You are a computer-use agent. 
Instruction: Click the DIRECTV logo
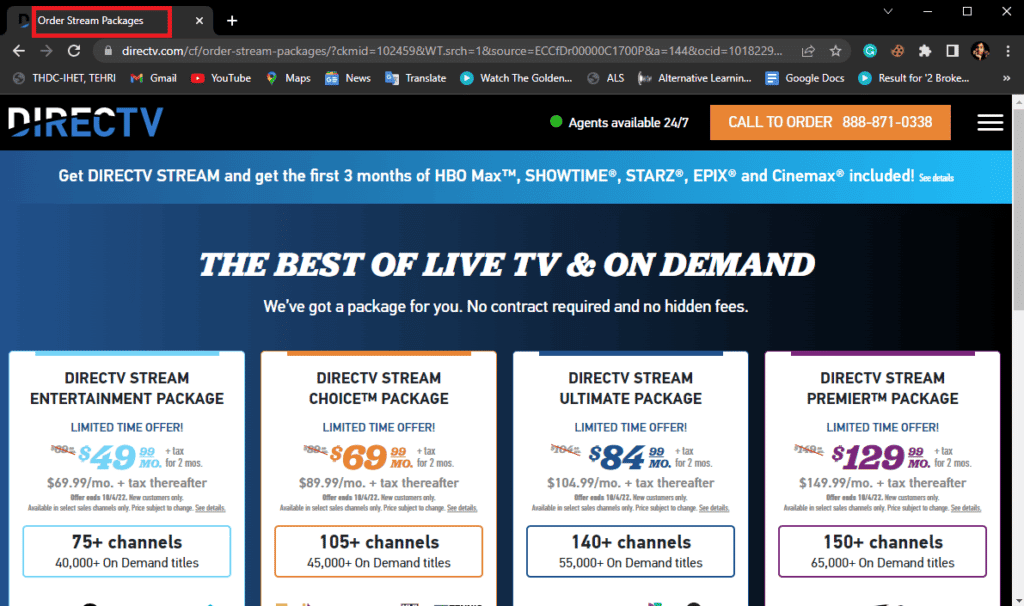[86, 122]
